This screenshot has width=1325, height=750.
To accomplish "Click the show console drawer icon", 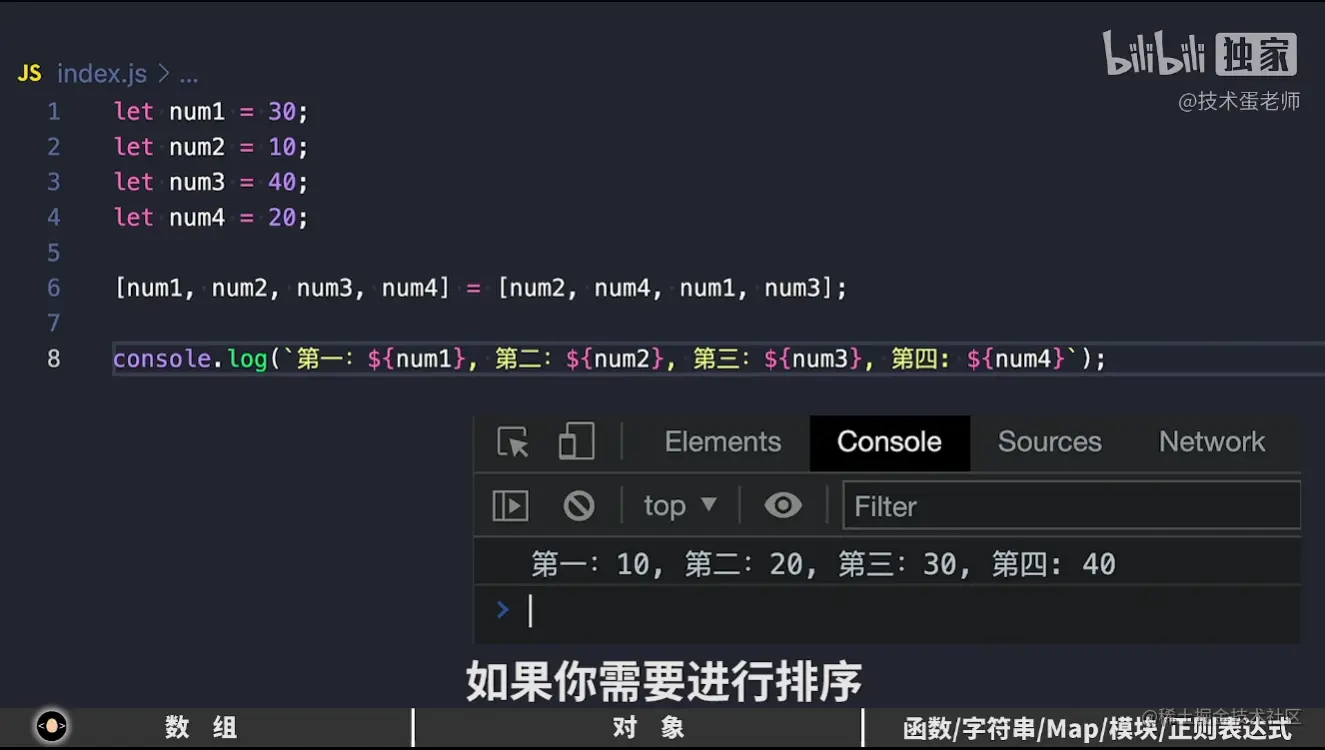I will [509, 506].
